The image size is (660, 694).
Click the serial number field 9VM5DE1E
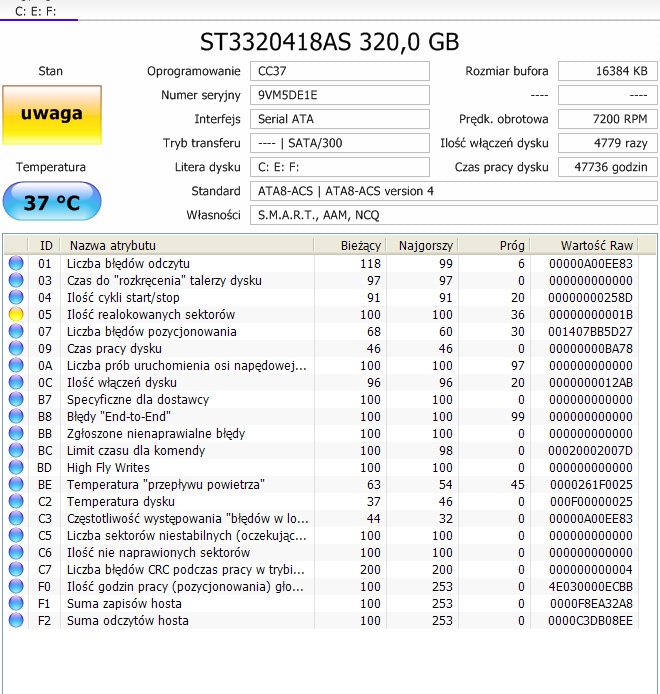pyautogui.click(x=340, y=95)
